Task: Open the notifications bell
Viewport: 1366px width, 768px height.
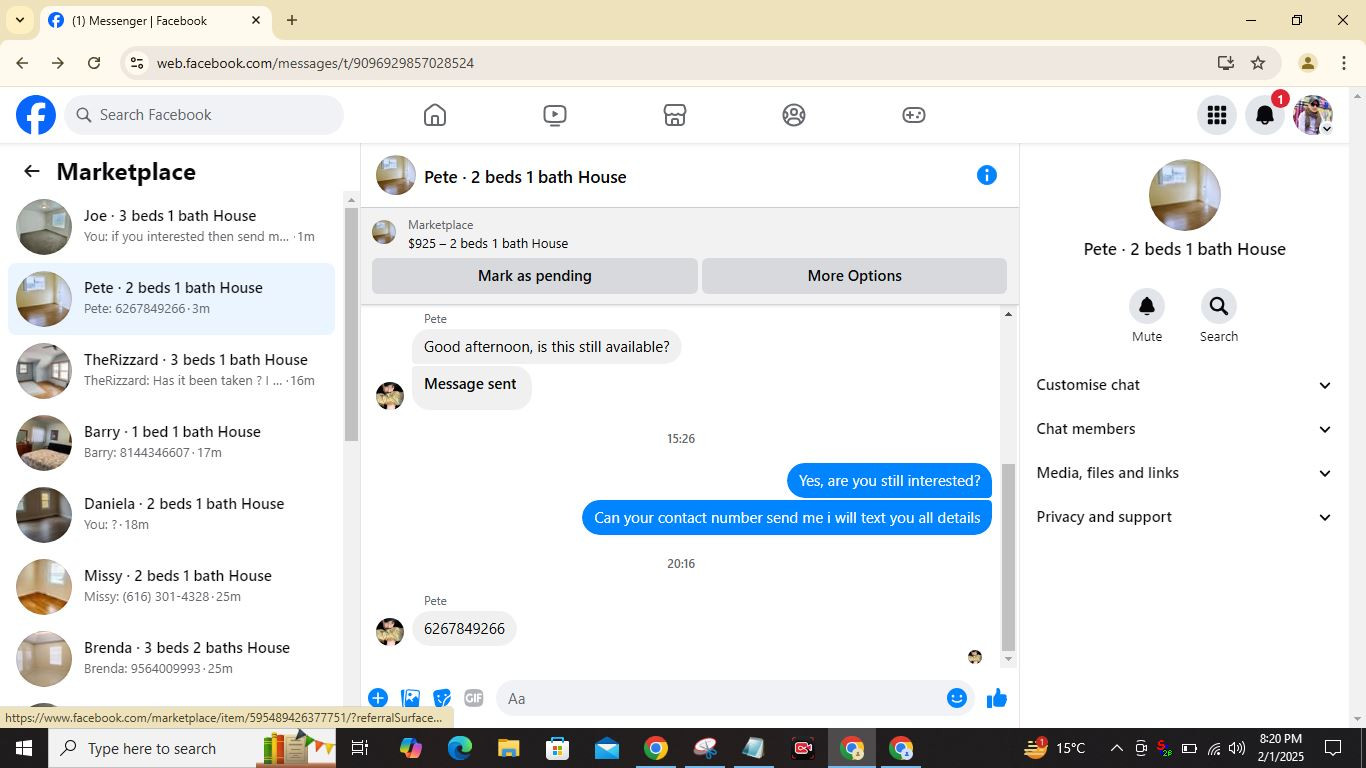Action: (x=1265, y=115)
